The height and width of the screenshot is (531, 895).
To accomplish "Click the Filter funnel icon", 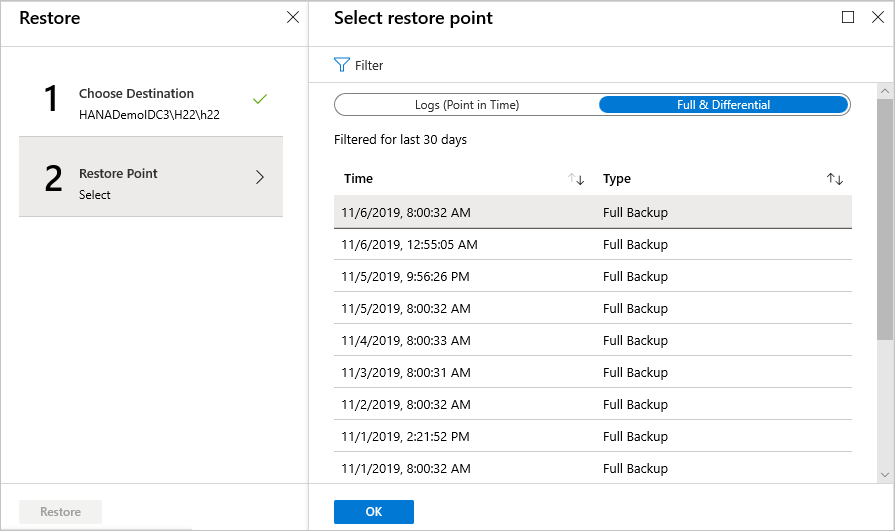I will click(x=341, y=65).
